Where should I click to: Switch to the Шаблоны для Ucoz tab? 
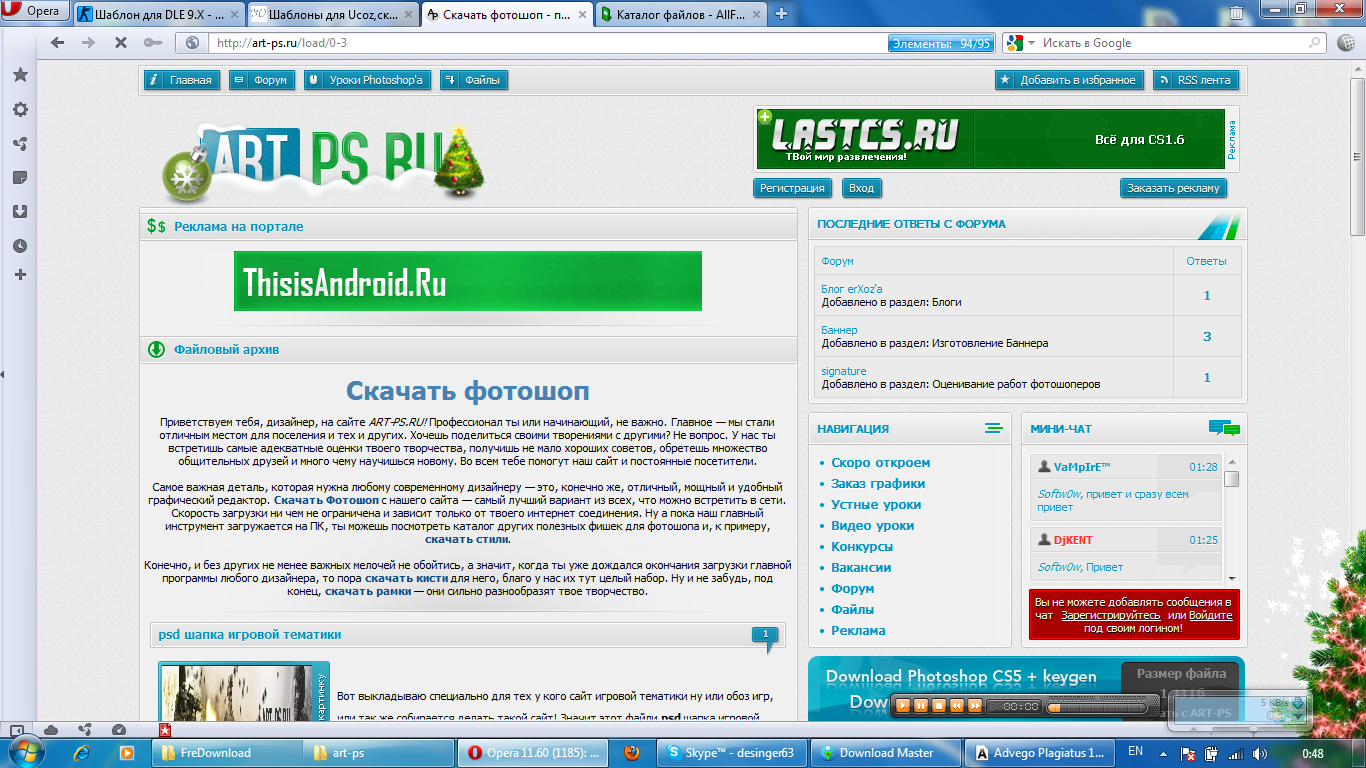point(331,14)
